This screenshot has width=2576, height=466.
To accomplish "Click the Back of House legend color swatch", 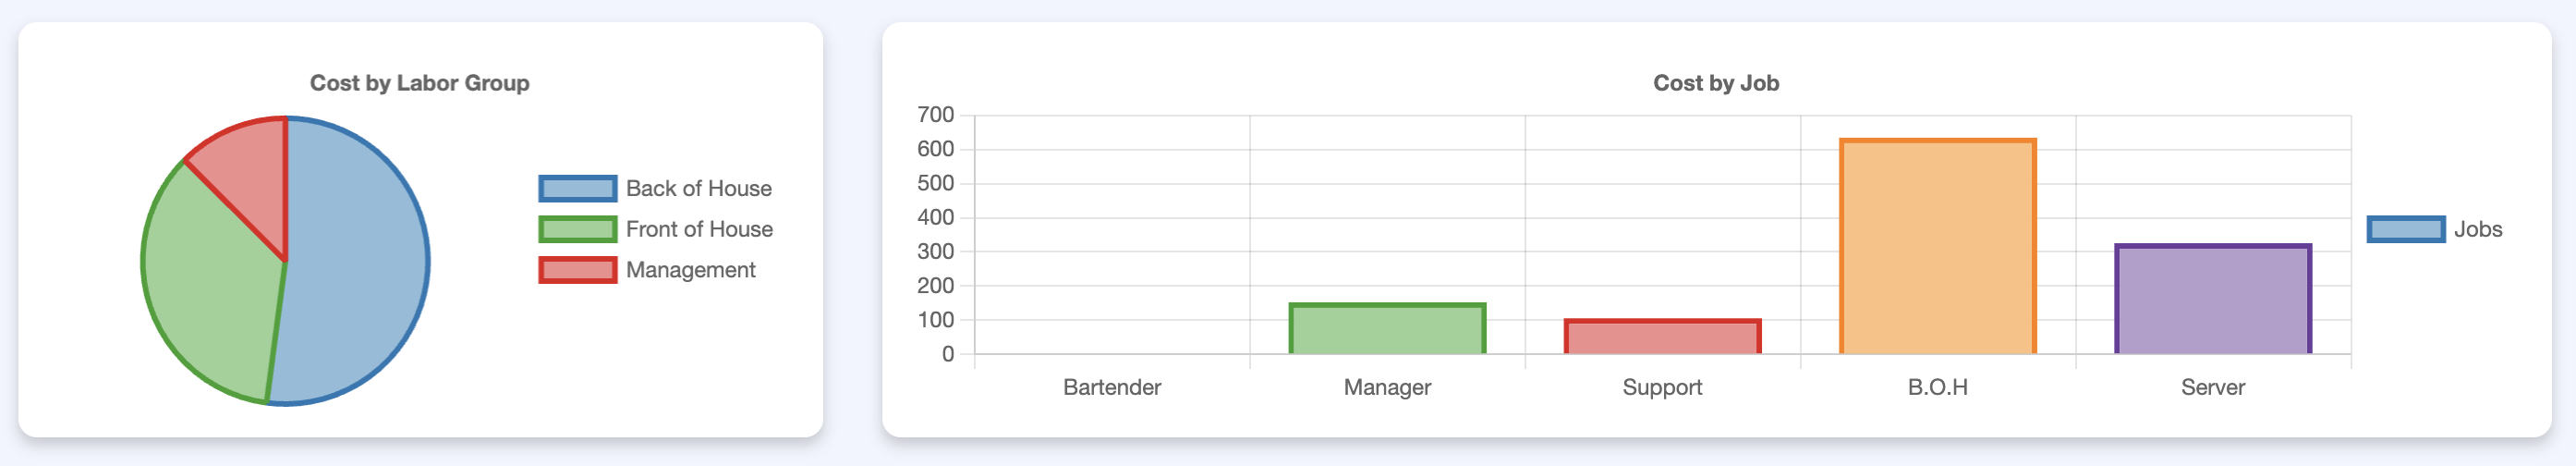I will click(577, 188).
